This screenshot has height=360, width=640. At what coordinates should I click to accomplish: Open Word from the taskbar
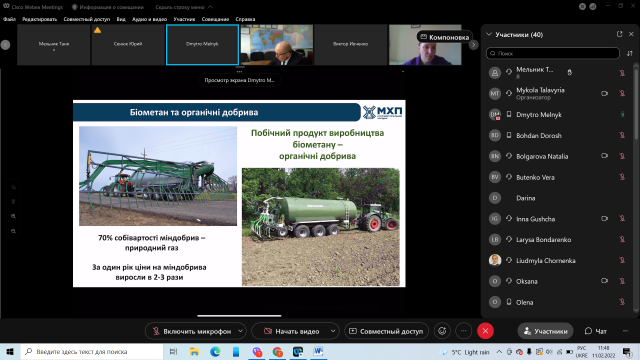[318, 351]
